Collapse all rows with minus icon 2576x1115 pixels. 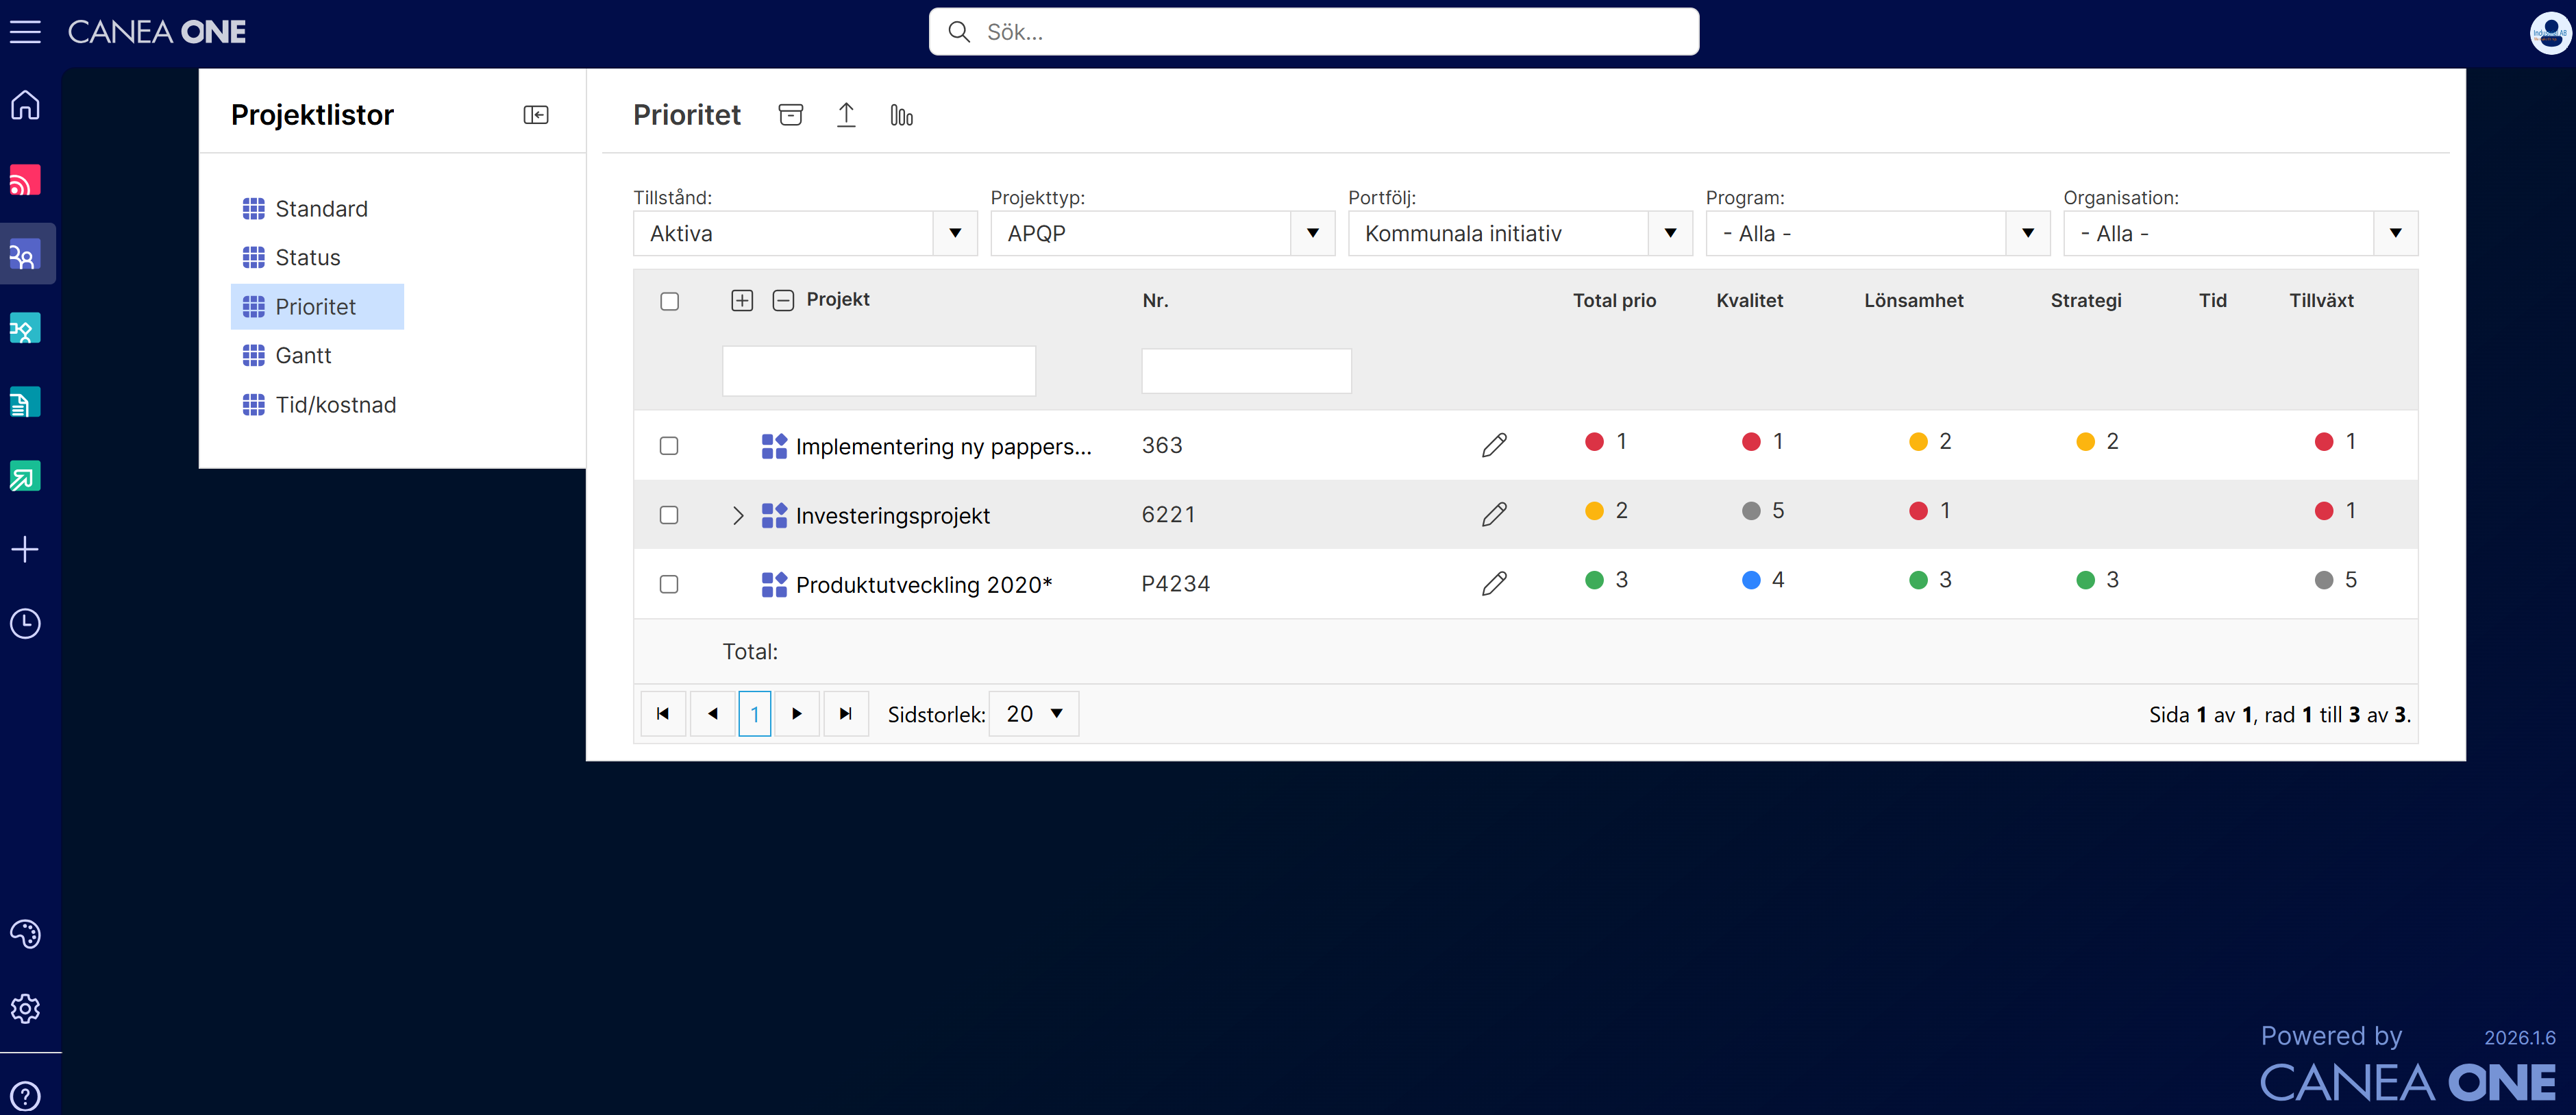click(783, 300)
